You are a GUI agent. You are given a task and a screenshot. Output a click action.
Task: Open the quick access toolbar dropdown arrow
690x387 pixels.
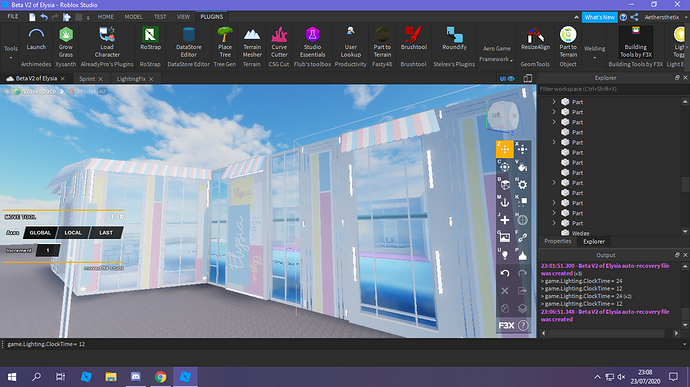(88, 18)
